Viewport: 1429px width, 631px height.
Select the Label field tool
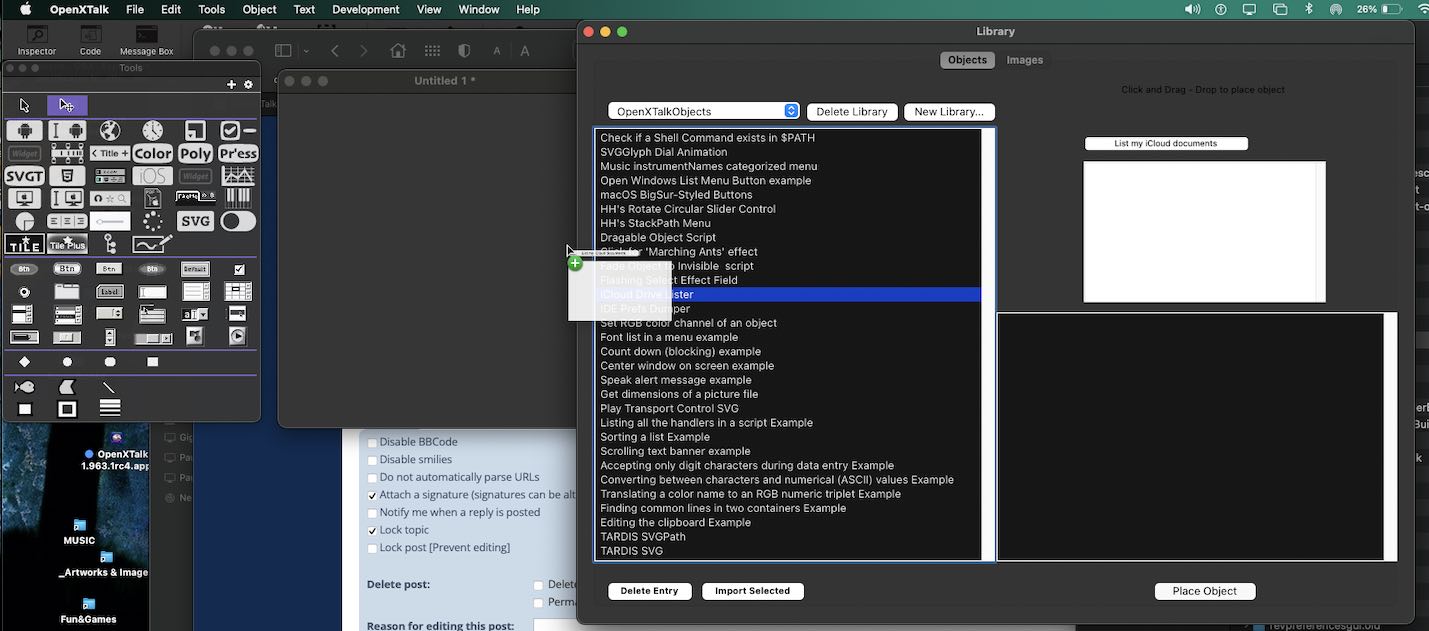(110, 292)
